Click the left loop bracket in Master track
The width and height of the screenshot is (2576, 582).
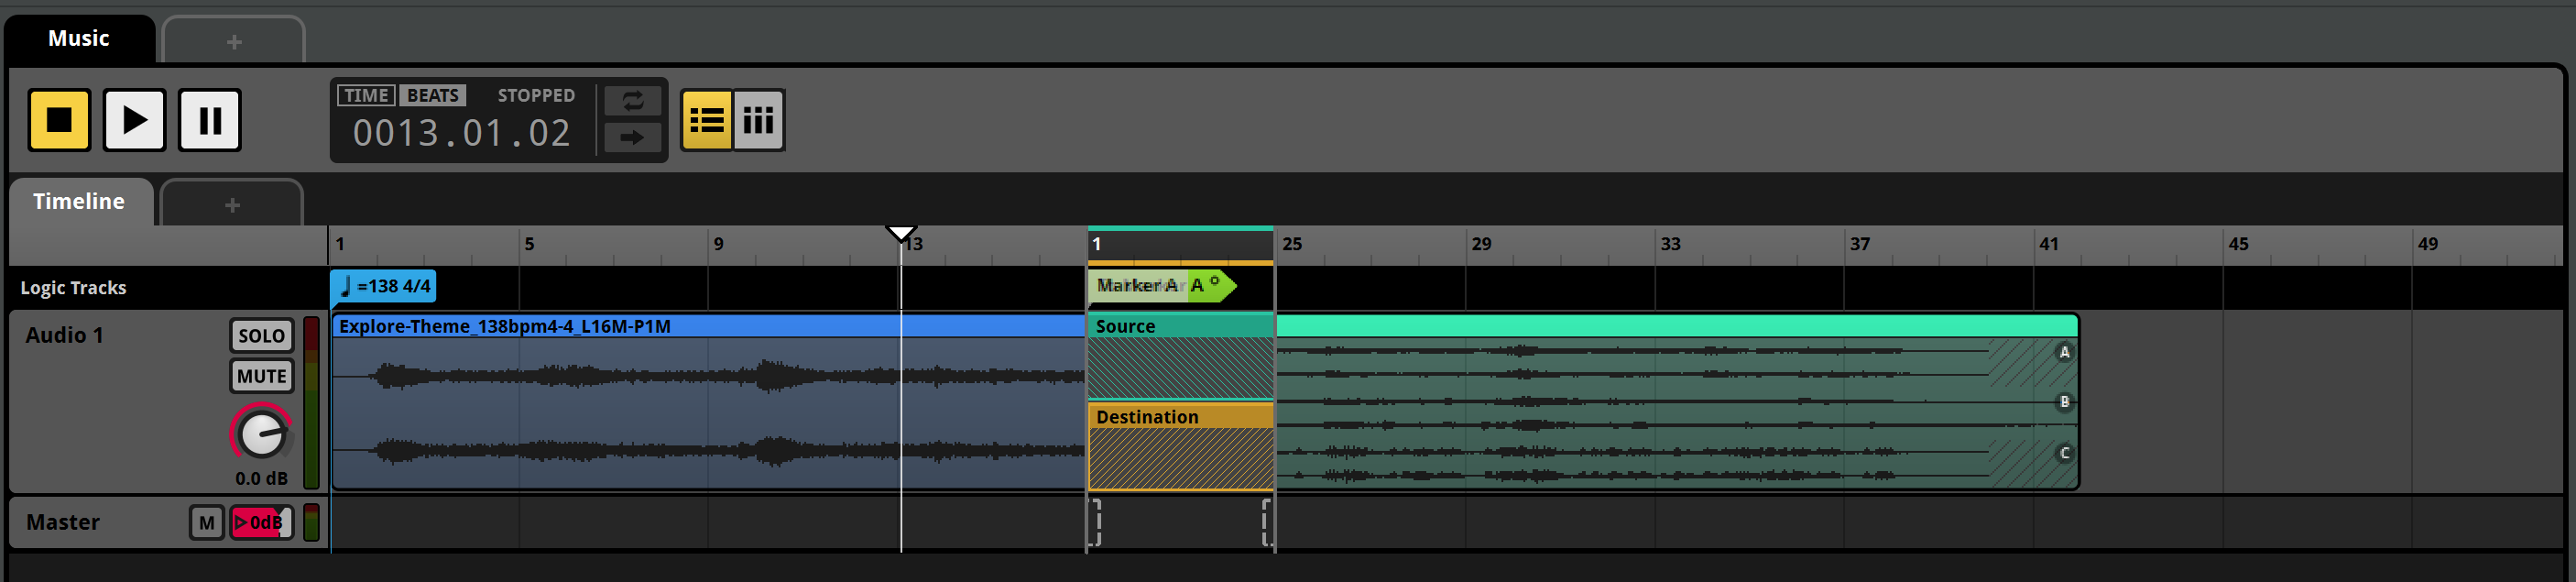pyautogui.click(x=1093, y=522)
